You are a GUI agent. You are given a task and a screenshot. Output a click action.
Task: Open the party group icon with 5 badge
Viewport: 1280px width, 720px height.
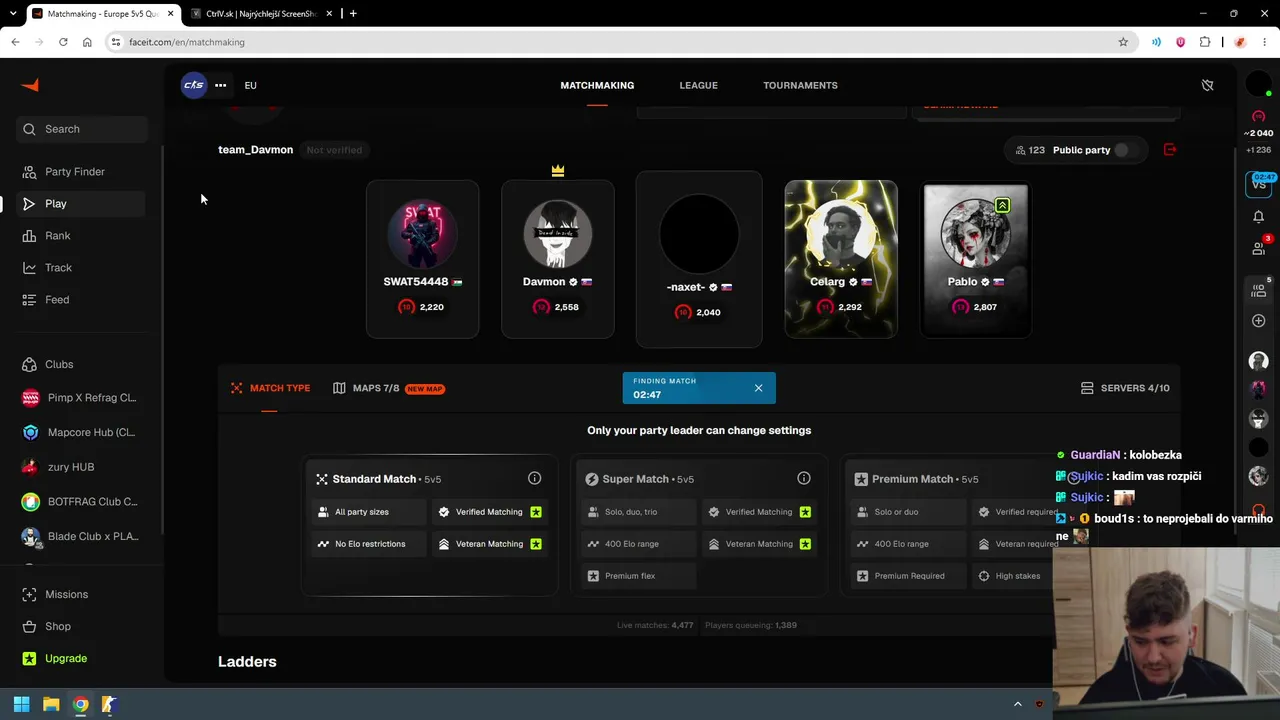pos(1258,290)
